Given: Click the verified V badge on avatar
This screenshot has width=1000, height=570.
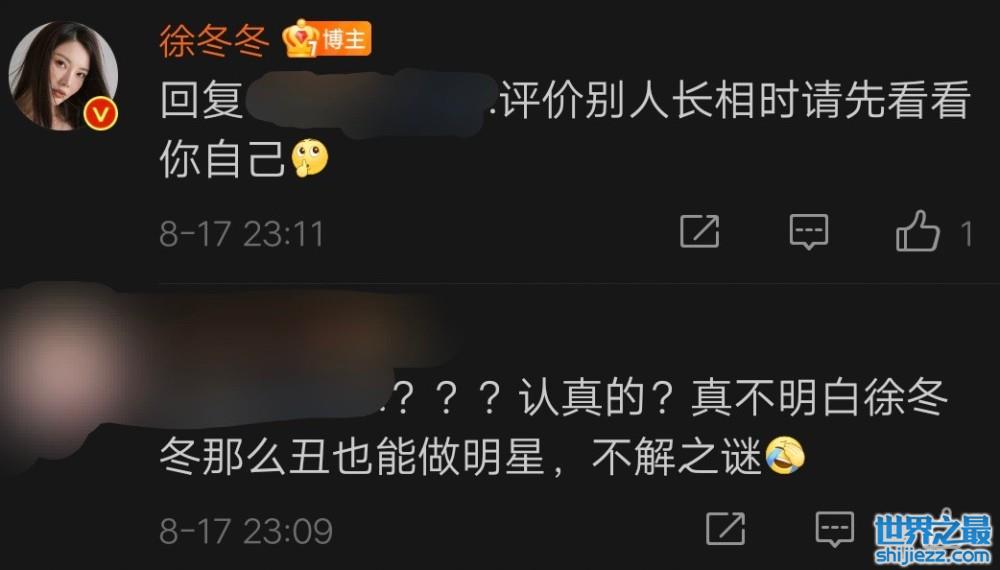Looking at the screenshot, I should 101,115.
